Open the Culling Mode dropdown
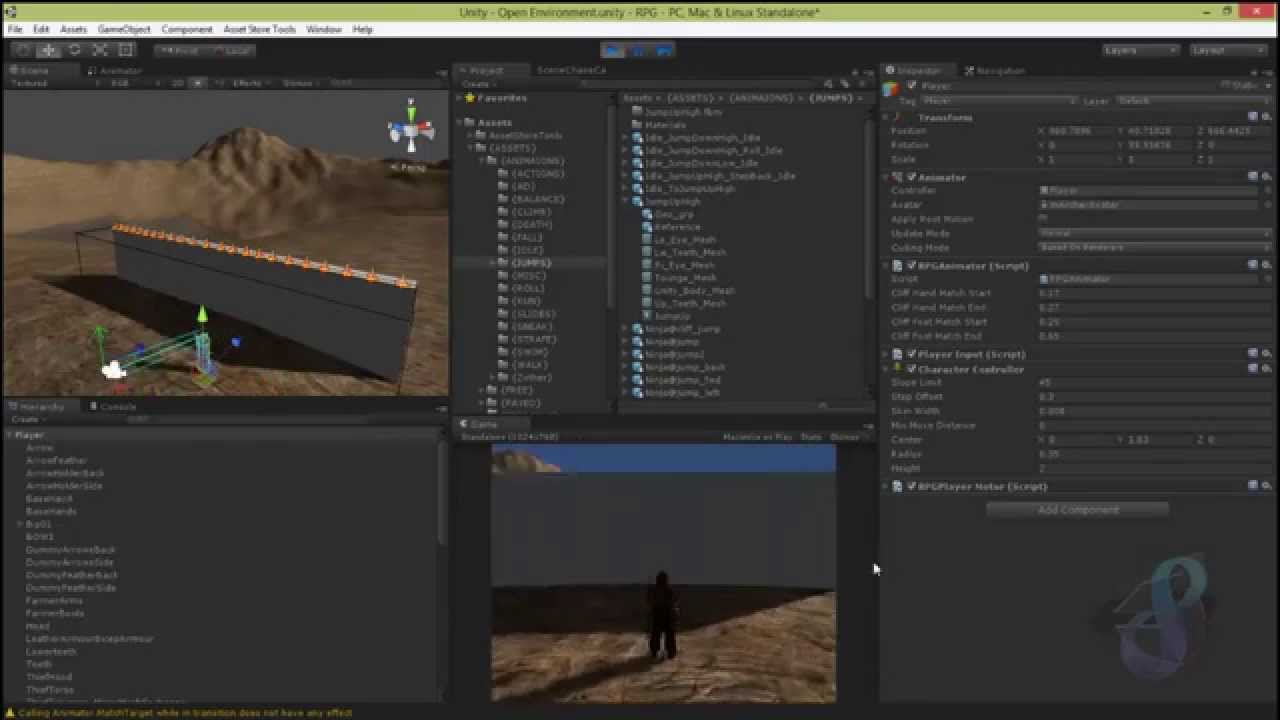The width and height of the screenshot is (1280, 720). 1154,247
